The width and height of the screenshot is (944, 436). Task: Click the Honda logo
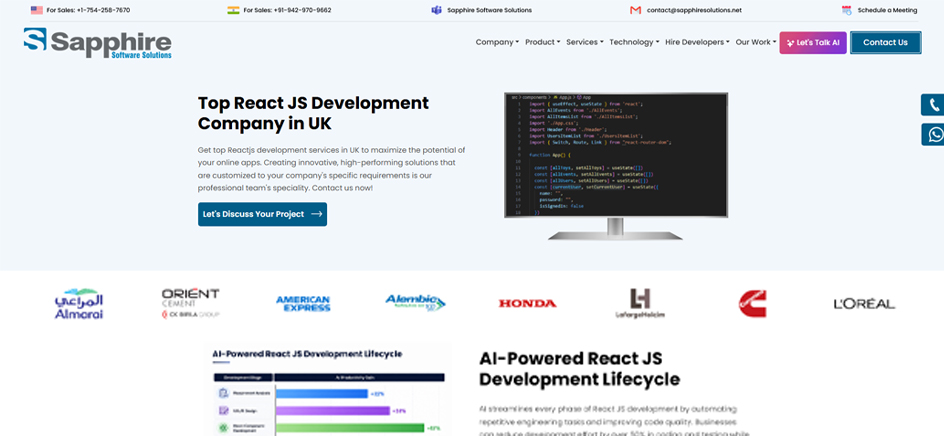(527, 304)
